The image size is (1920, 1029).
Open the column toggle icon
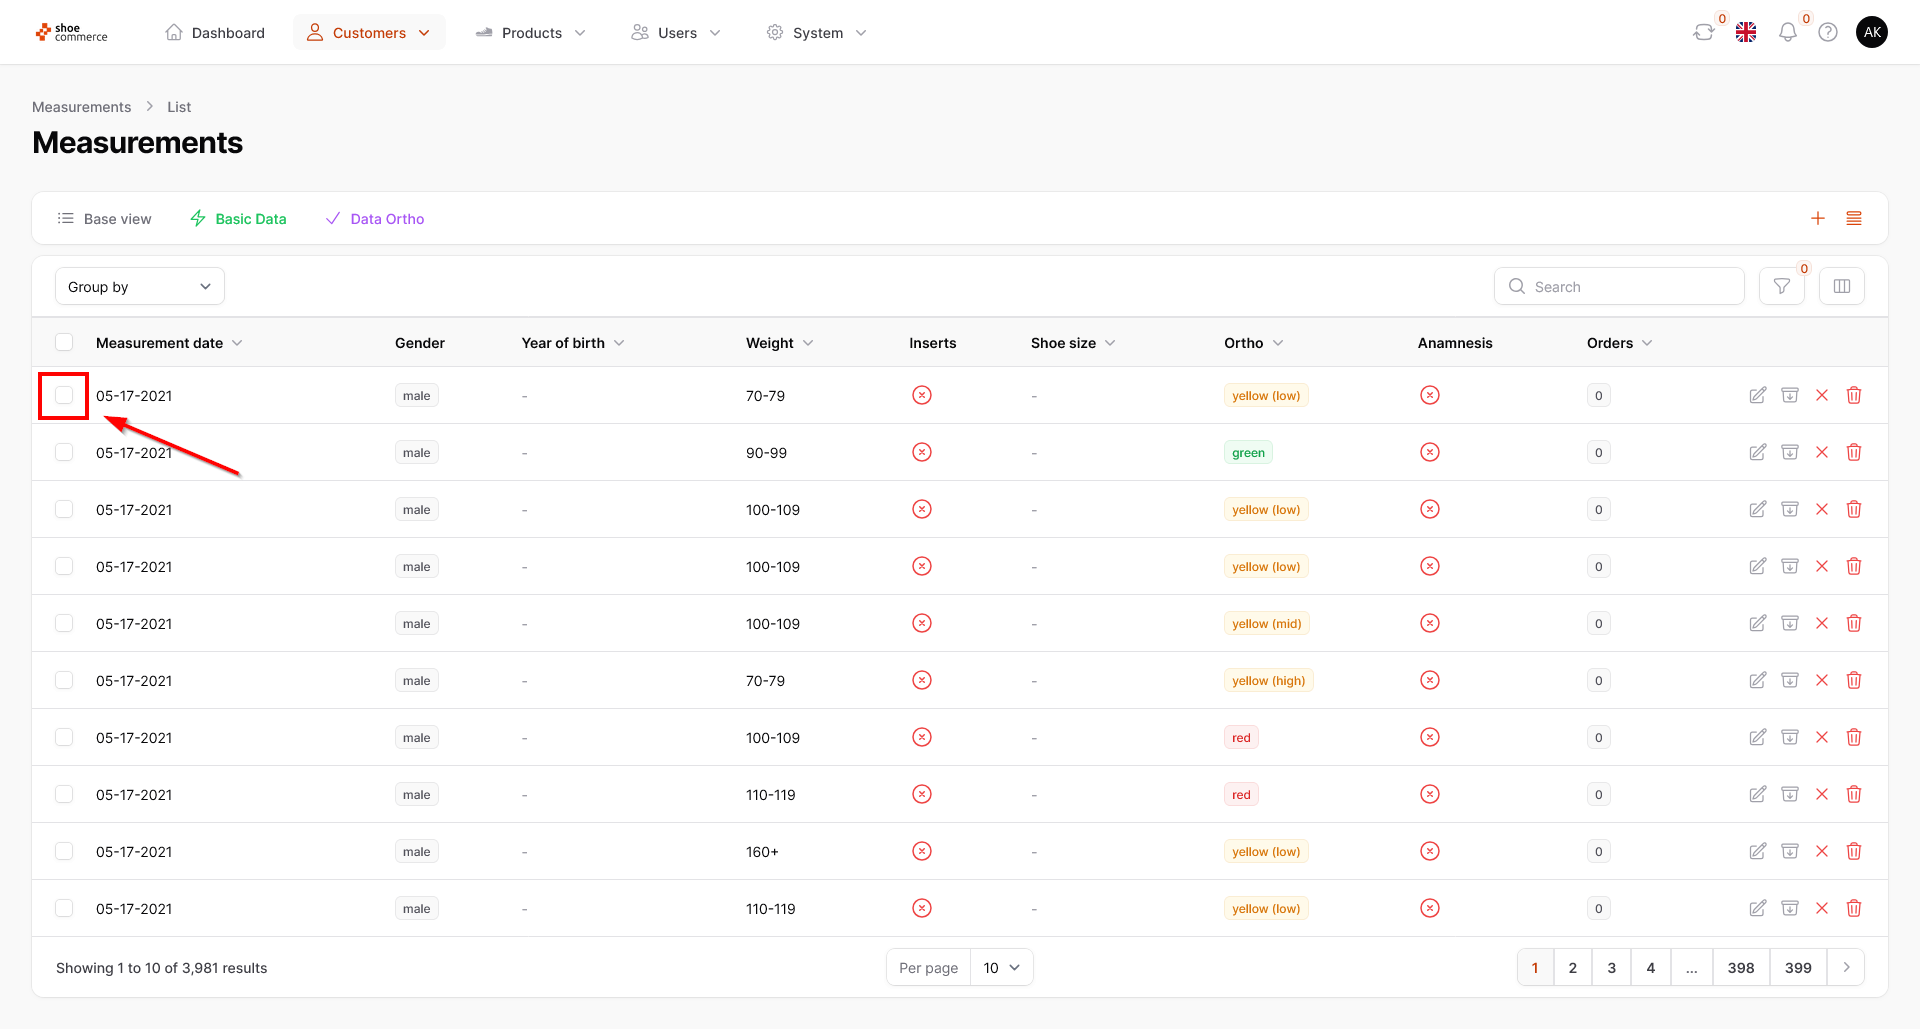1841,287
